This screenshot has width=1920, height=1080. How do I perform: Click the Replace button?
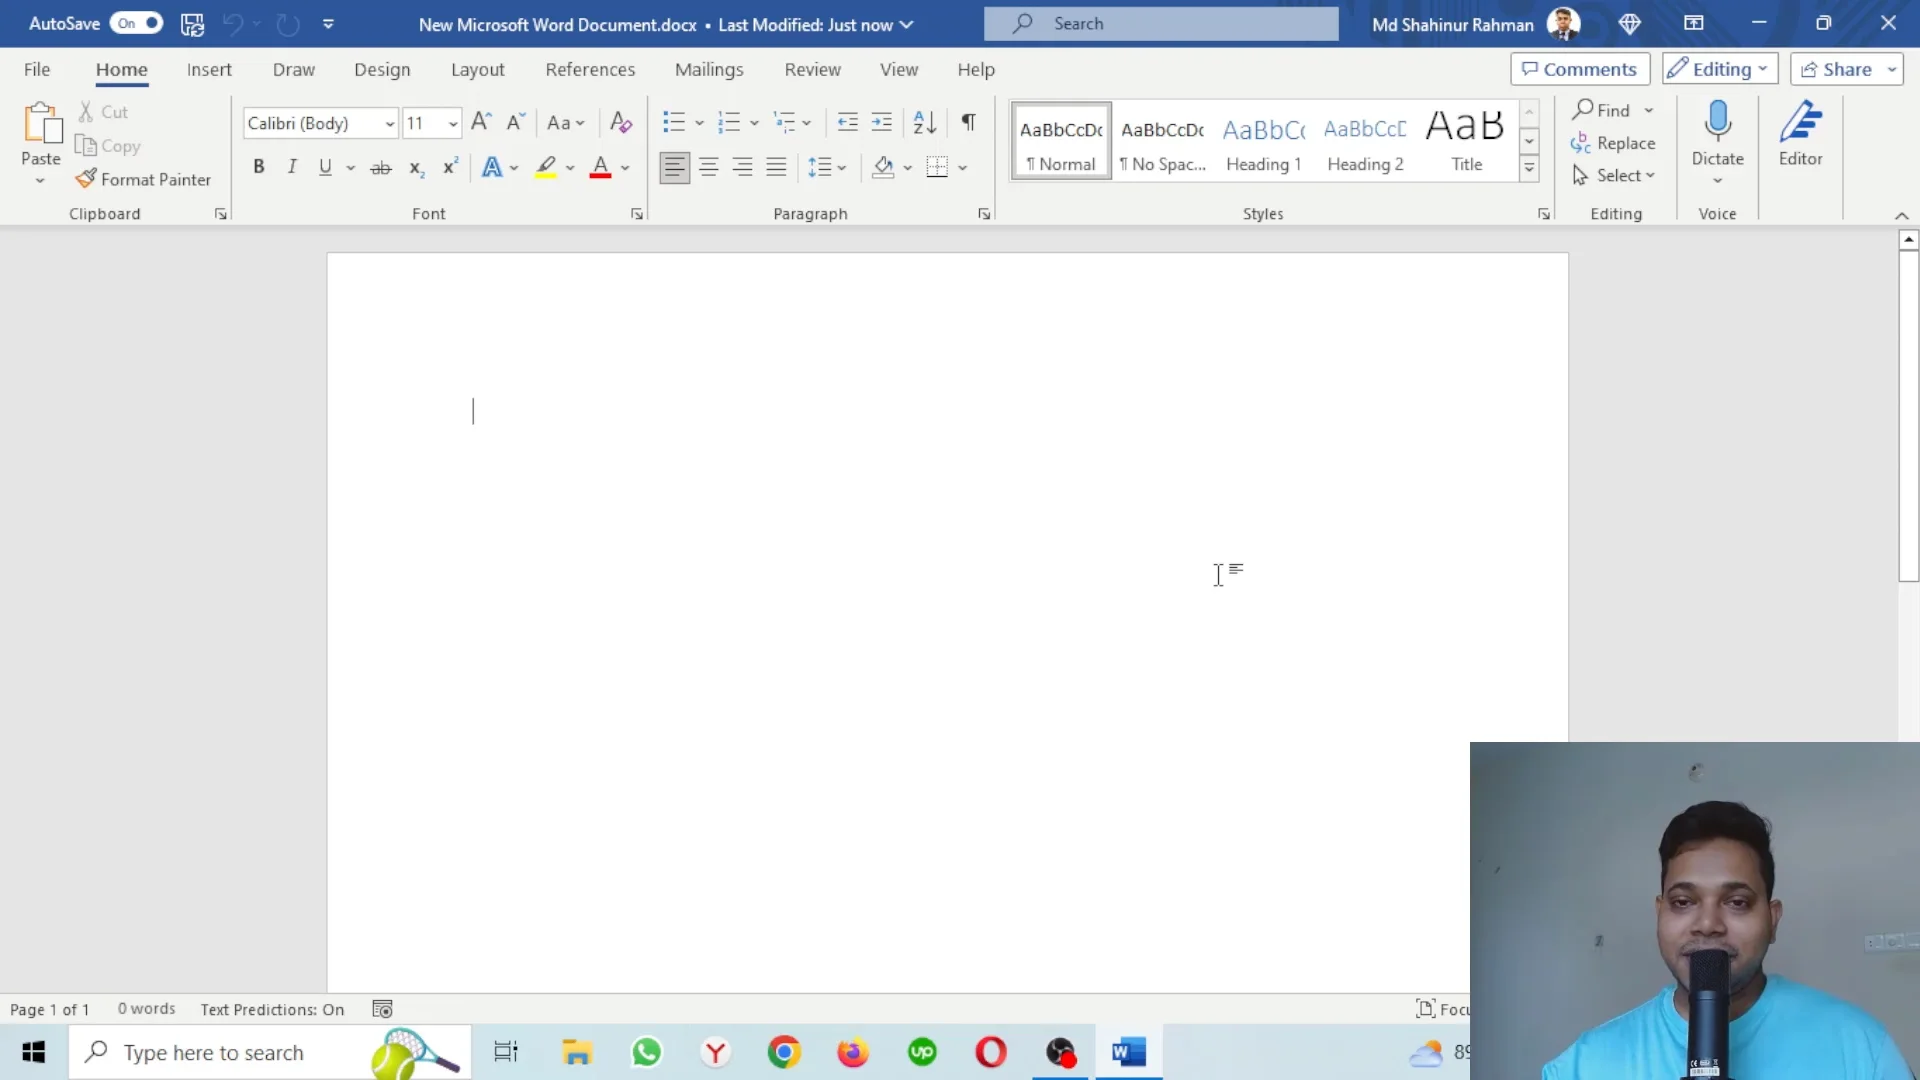point(1612,143)
